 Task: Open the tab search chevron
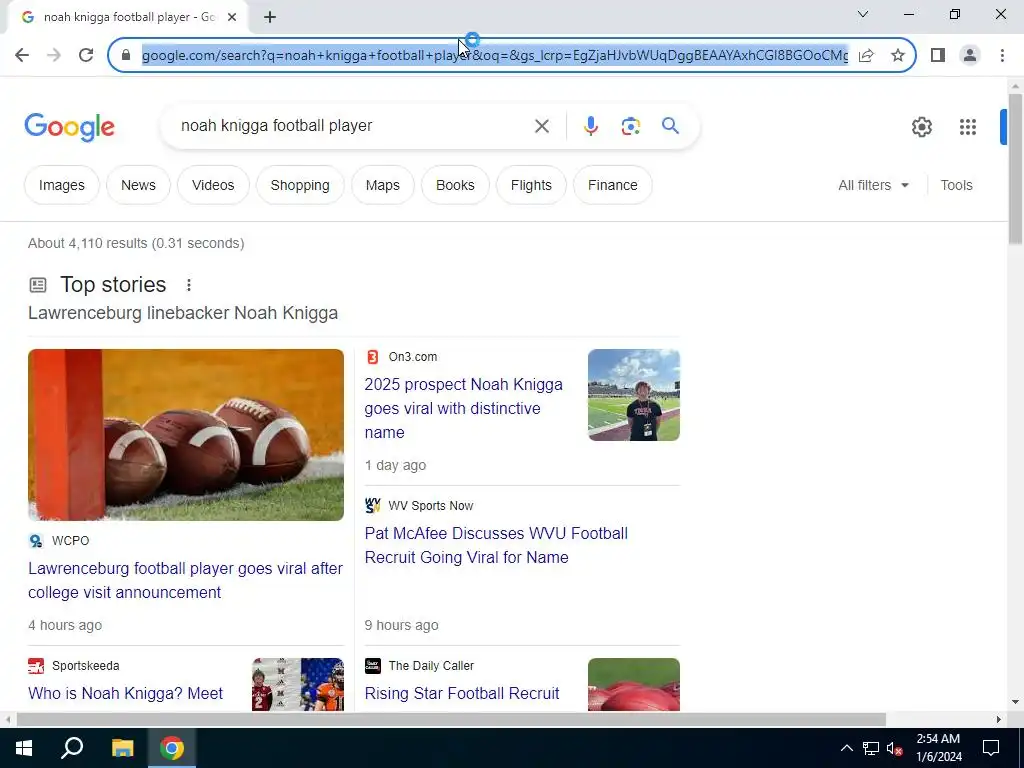863,14
